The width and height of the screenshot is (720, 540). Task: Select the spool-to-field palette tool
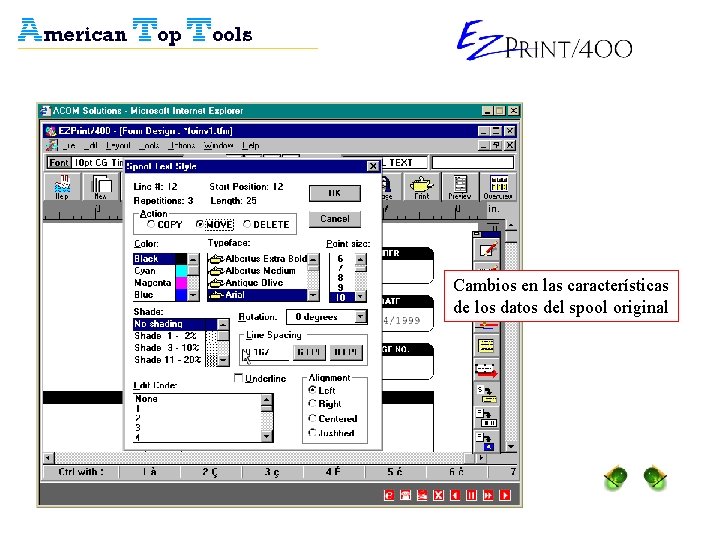tap(486, 394)
